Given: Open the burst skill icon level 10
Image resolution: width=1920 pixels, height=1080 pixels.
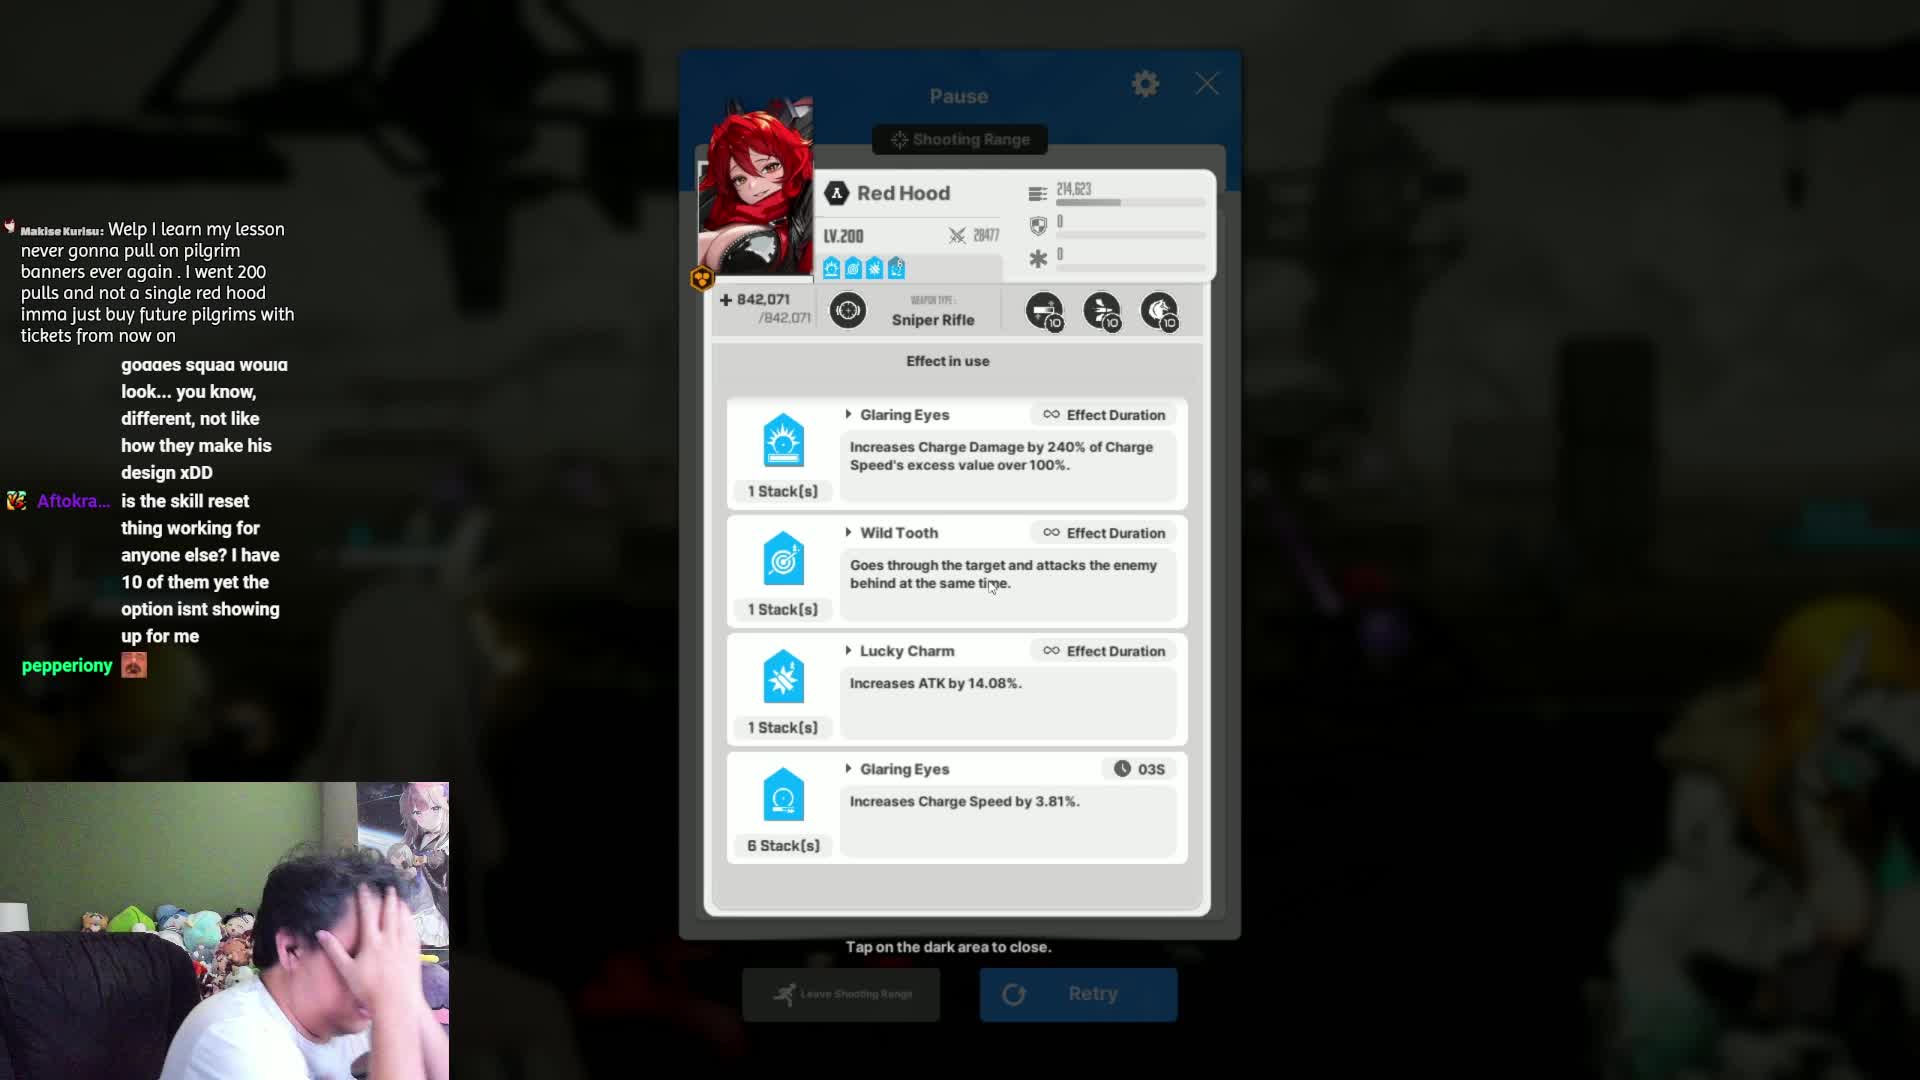Looking at the screenshot, I should [x=1160, y=311].
